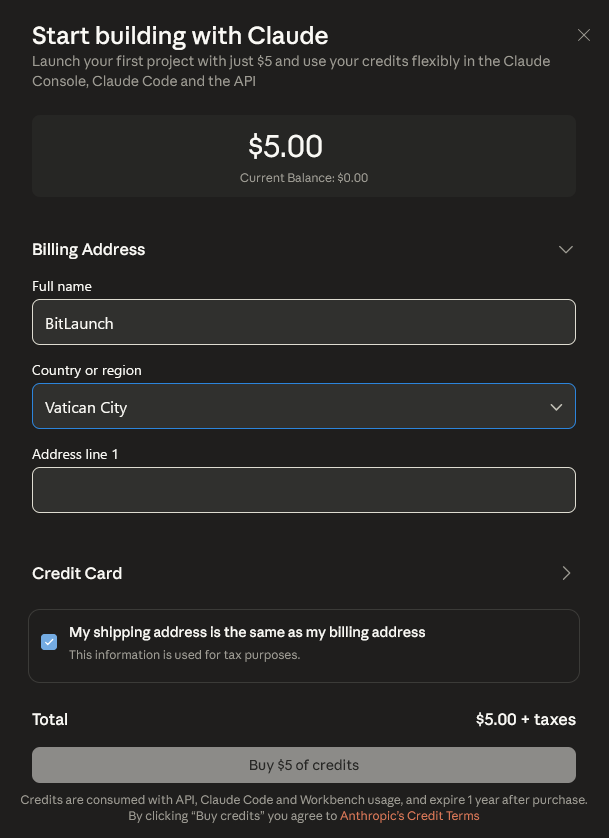The width and height of the screenshot is (609, 838).
Task: Uncheck the shipping address same as billing checkbox
Action: coord(49,642)
